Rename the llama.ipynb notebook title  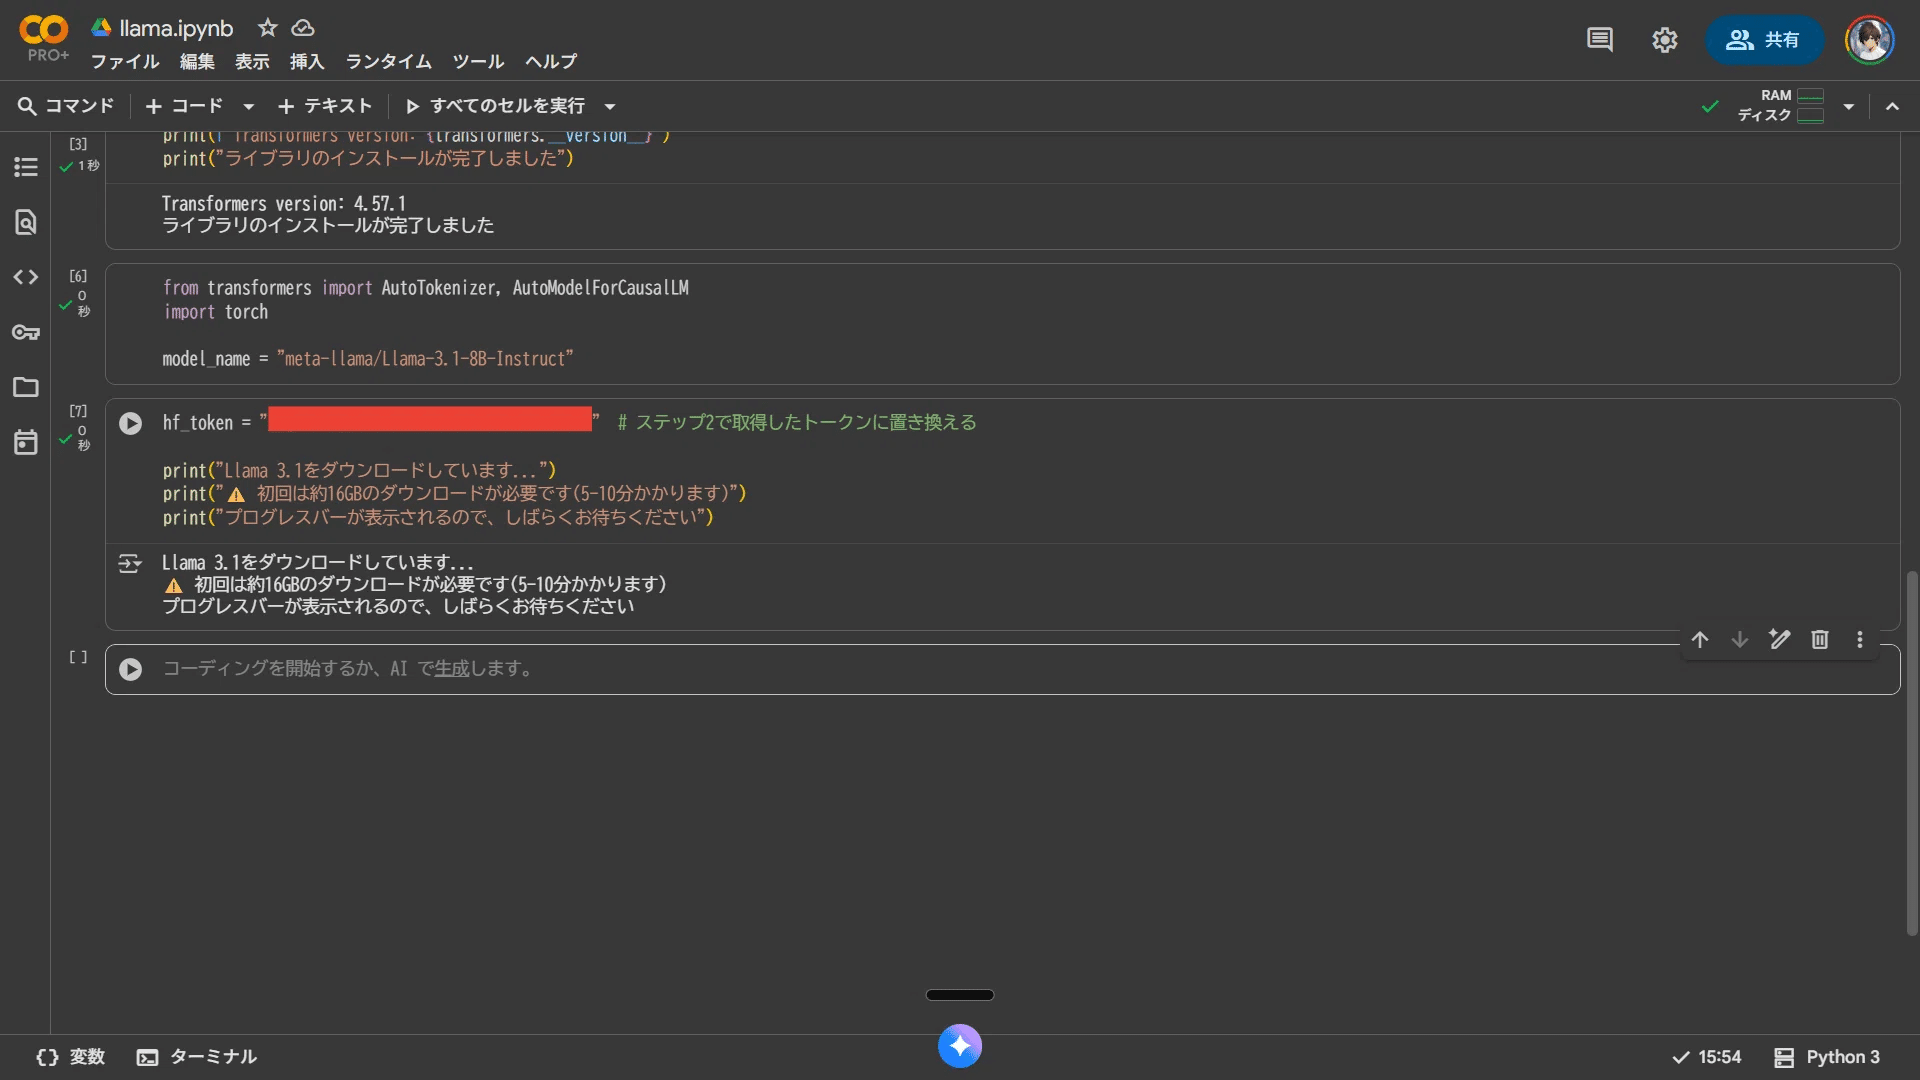coord(176,28)
